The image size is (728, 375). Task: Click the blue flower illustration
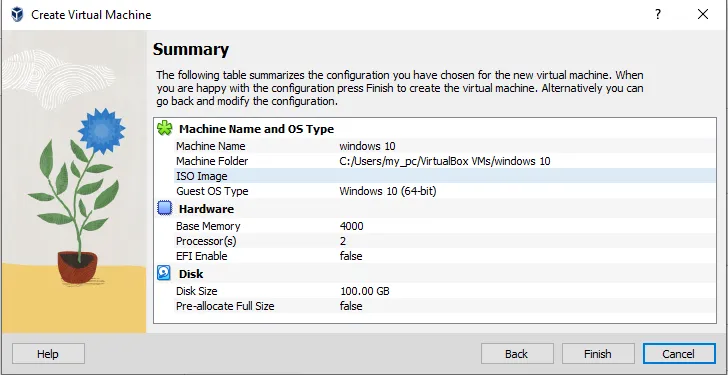[102, 131]
